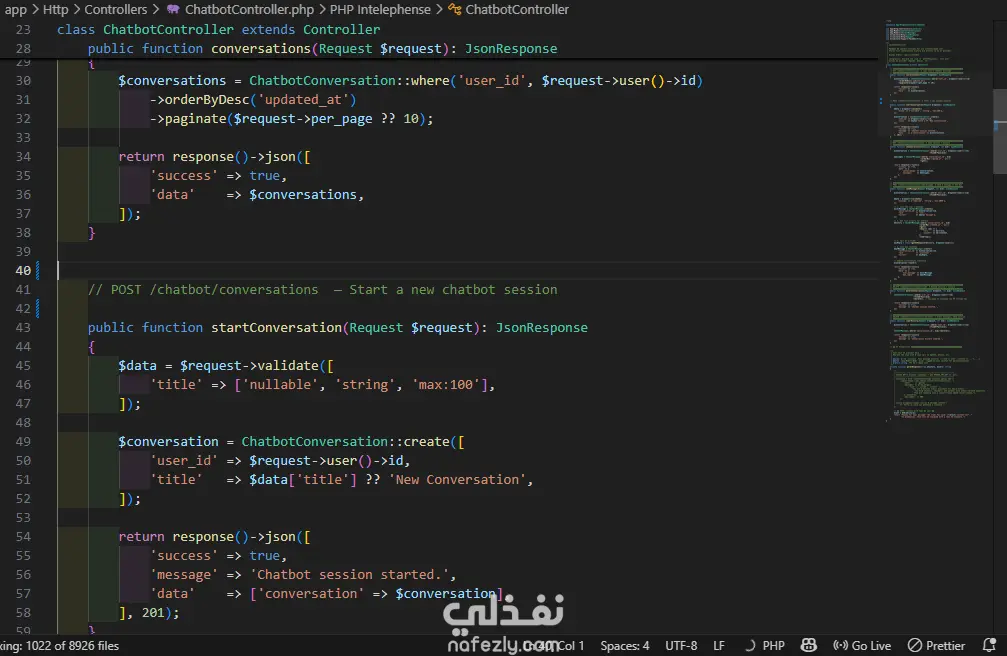This screenshot has height=656, width=1007.
Task: Click 'data' key on line 36
Action: pyautogui.click(x=172, y=195)
